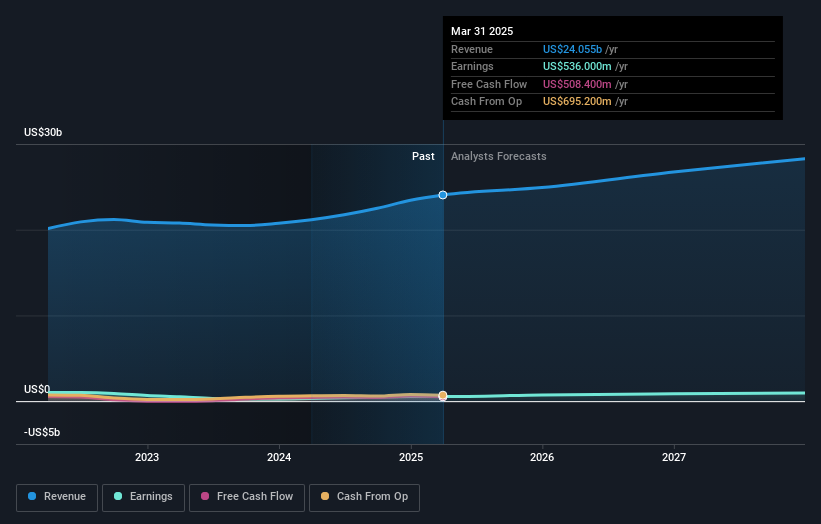
Task: Toggle the Revenue legend button
Action: click(57, 497)
